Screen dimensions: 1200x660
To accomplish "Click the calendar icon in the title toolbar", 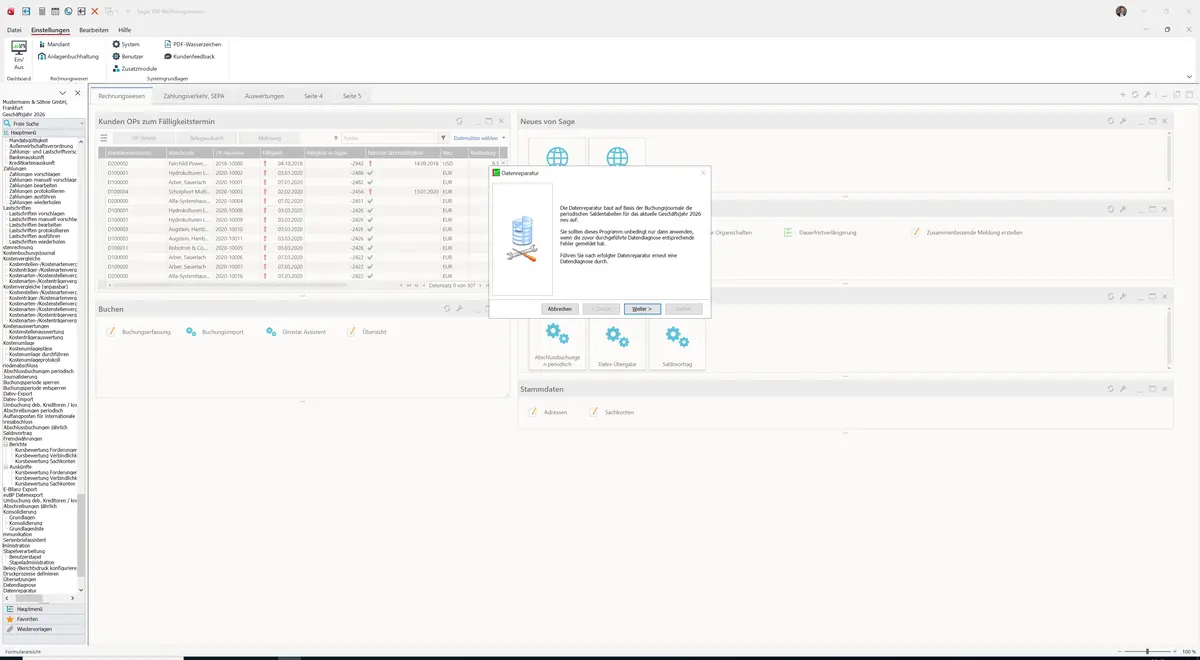I will (55, 11).
